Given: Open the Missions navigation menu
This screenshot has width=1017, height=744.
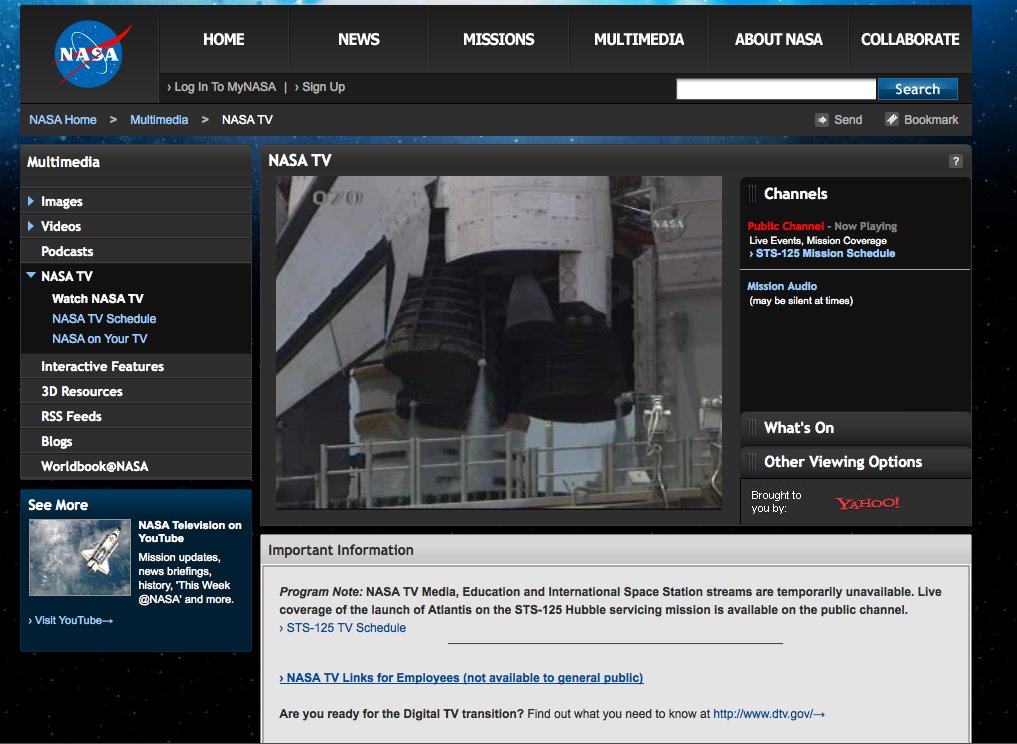Looking at the screenshot, I should tap(498, 40).
